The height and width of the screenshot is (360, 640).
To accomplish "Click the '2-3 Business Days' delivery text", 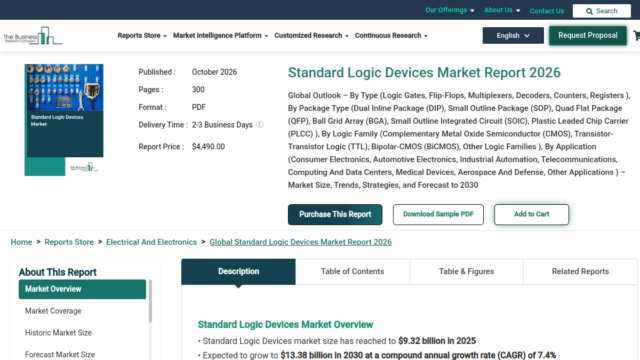I will pos(222,125).
